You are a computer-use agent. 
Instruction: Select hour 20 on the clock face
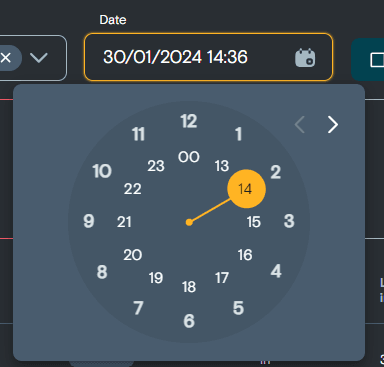point(133,255)
